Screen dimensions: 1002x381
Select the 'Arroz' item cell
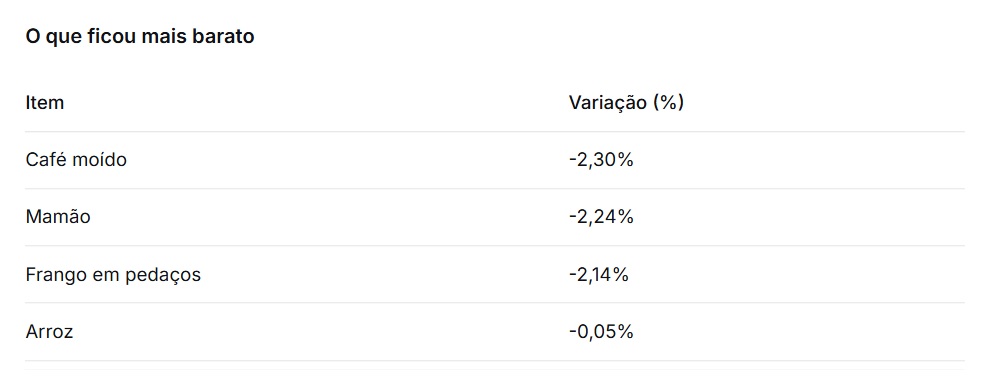pos(49,332)
